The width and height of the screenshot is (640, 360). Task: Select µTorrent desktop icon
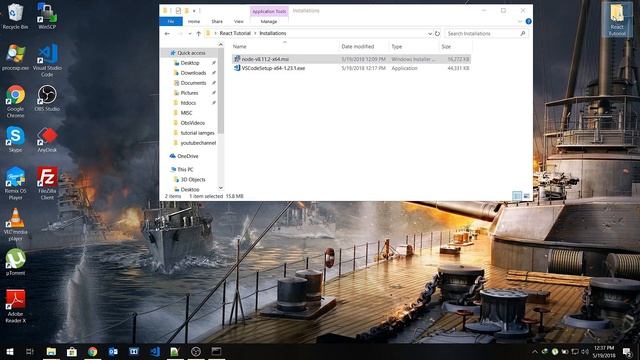click(x=15, y=262)
